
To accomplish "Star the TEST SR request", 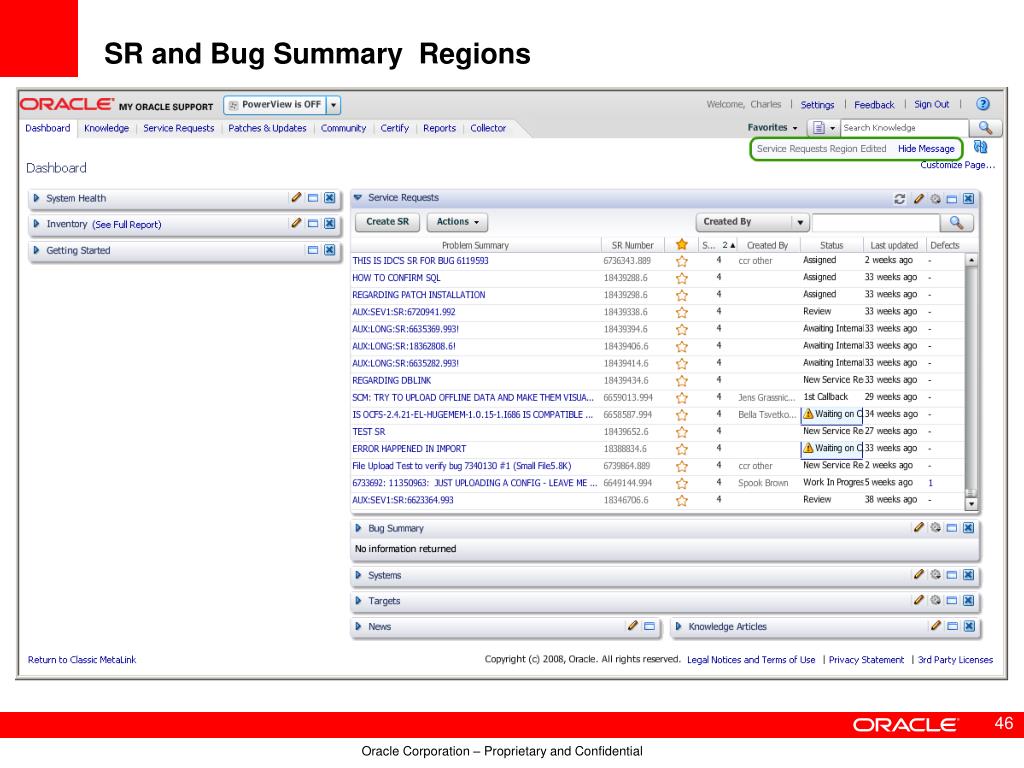I will click(682, 432).
